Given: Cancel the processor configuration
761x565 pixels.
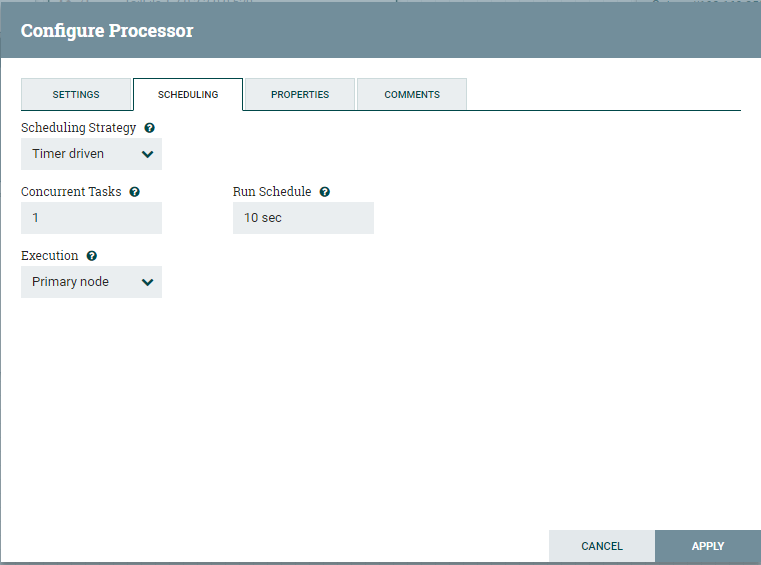Looking at the screenshot, I should coord(602,546).
